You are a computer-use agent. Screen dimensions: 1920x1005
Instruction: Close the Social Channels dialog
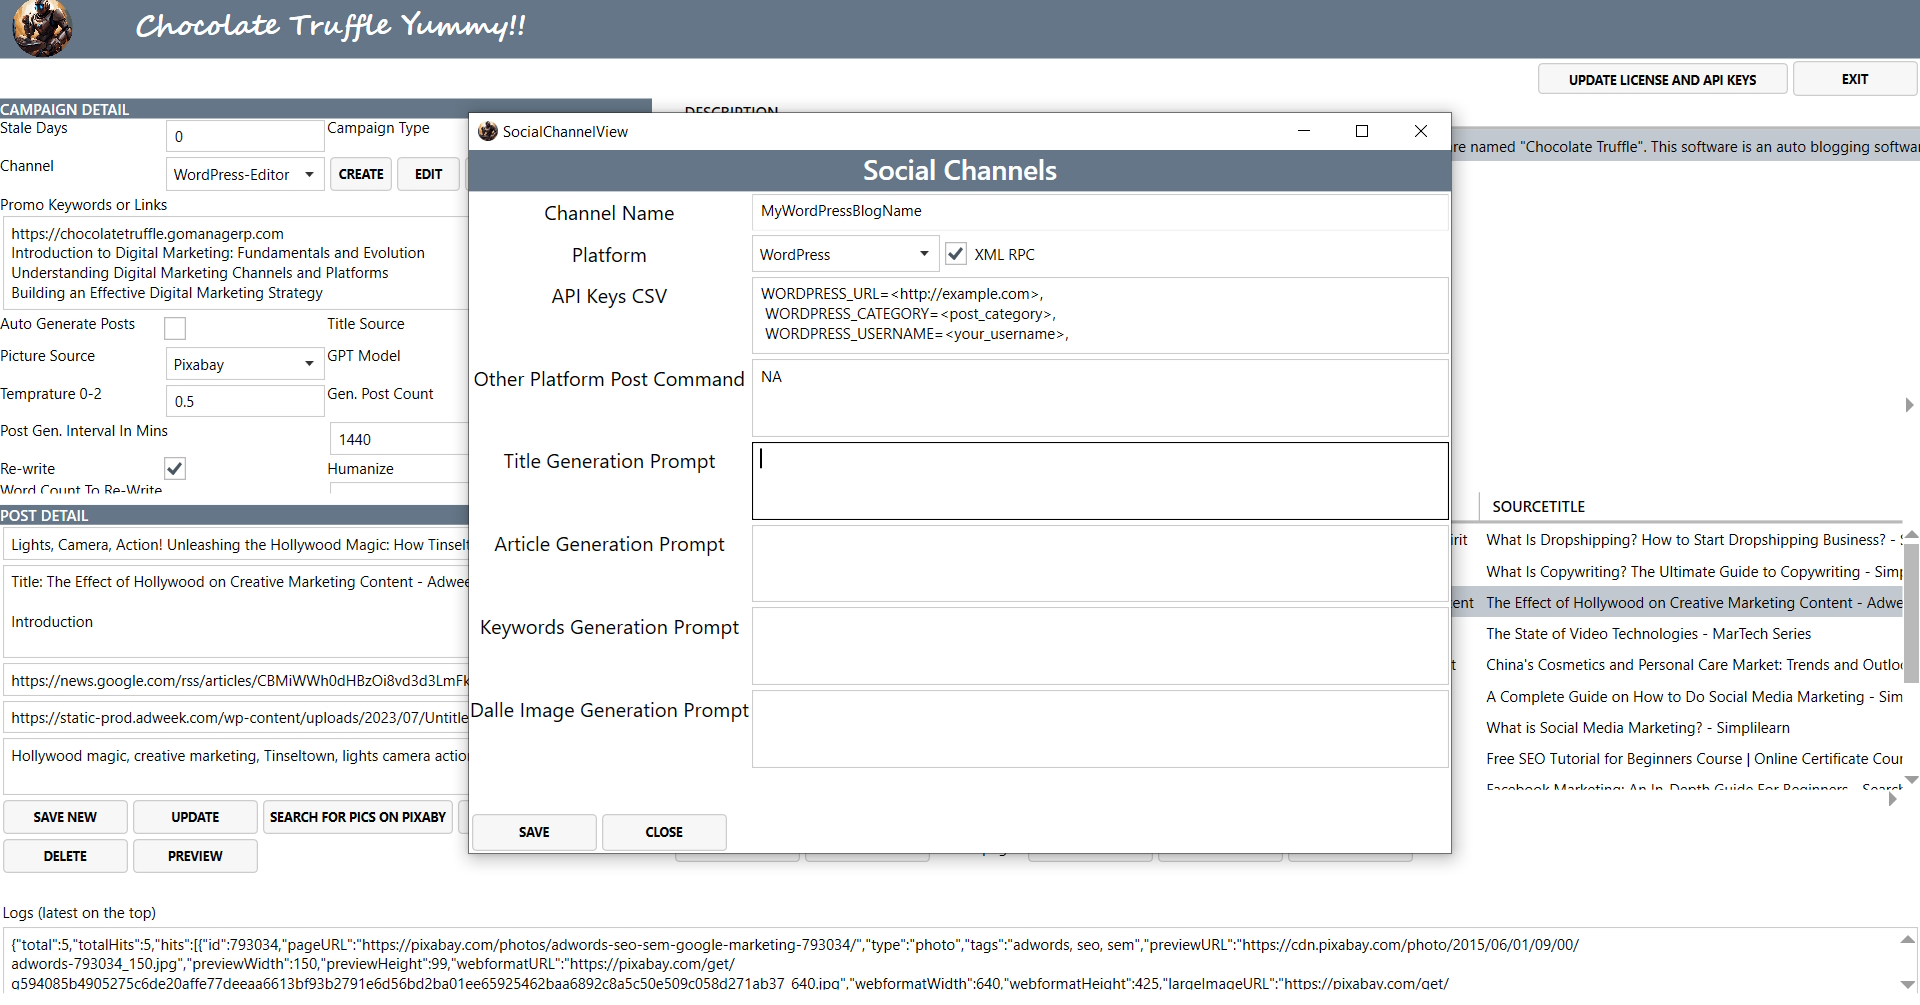pyautogui.click(x=663, y=832)
